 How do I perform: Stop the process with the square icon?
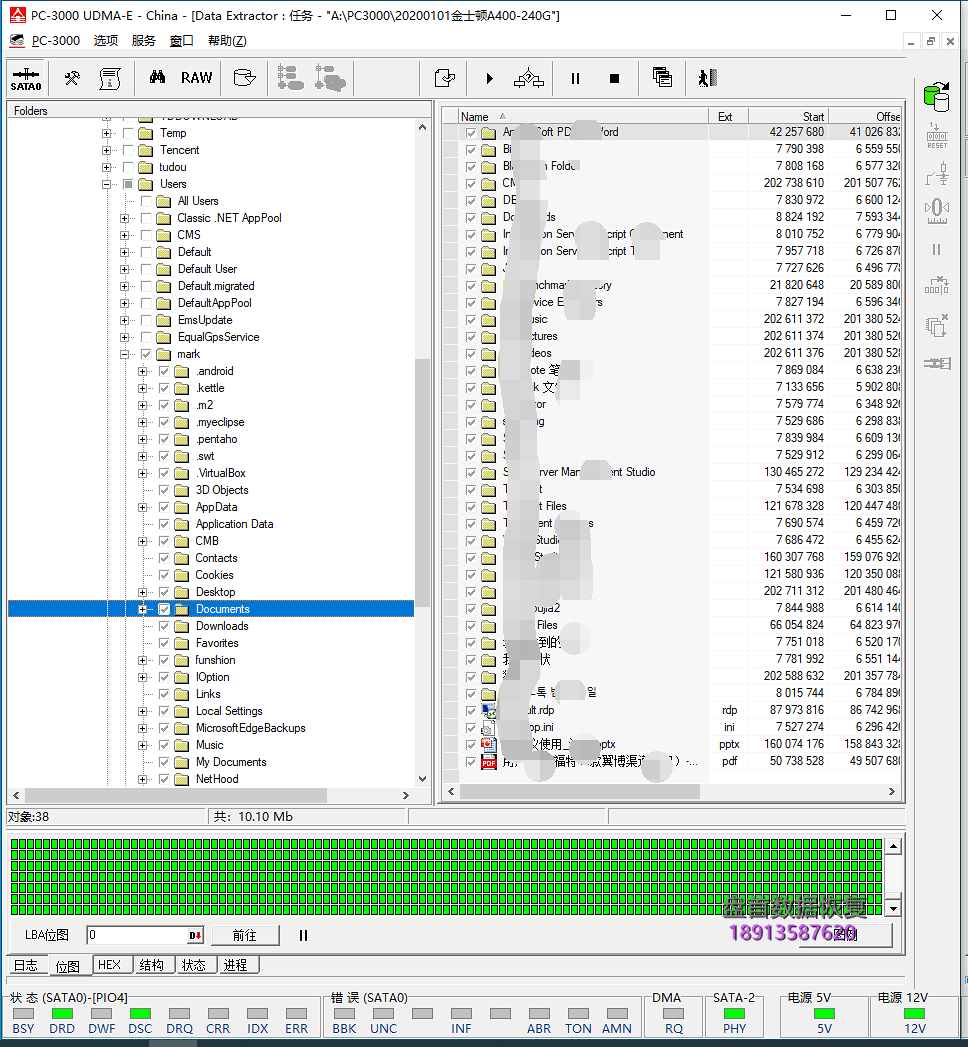coord(614,79)
